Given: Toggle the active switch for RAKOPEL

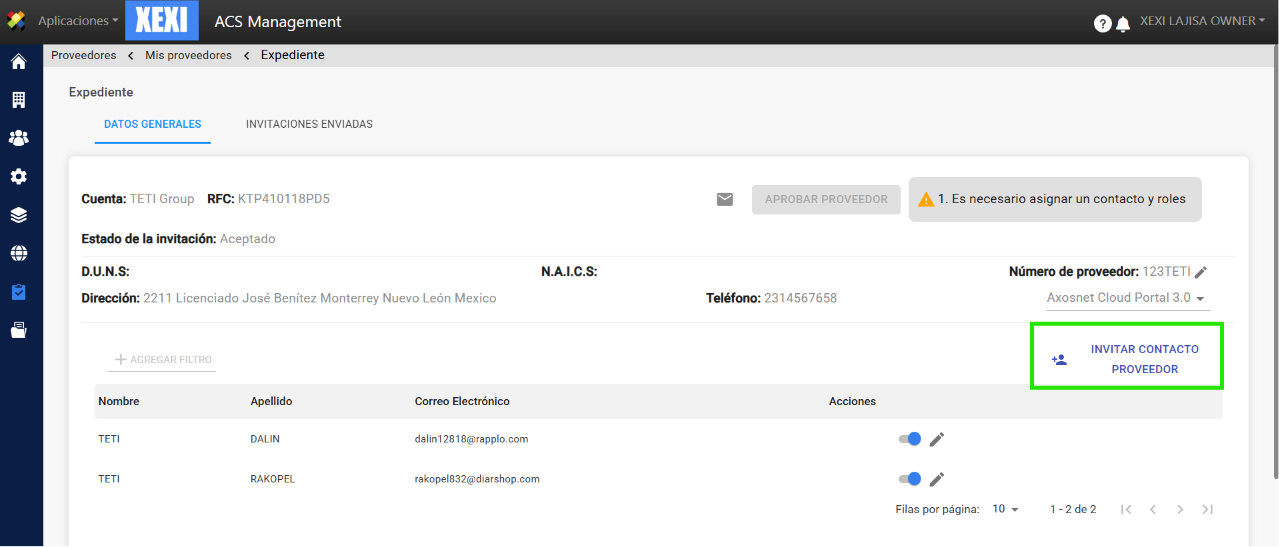Looking at the screenshot, I should point(910,479).
